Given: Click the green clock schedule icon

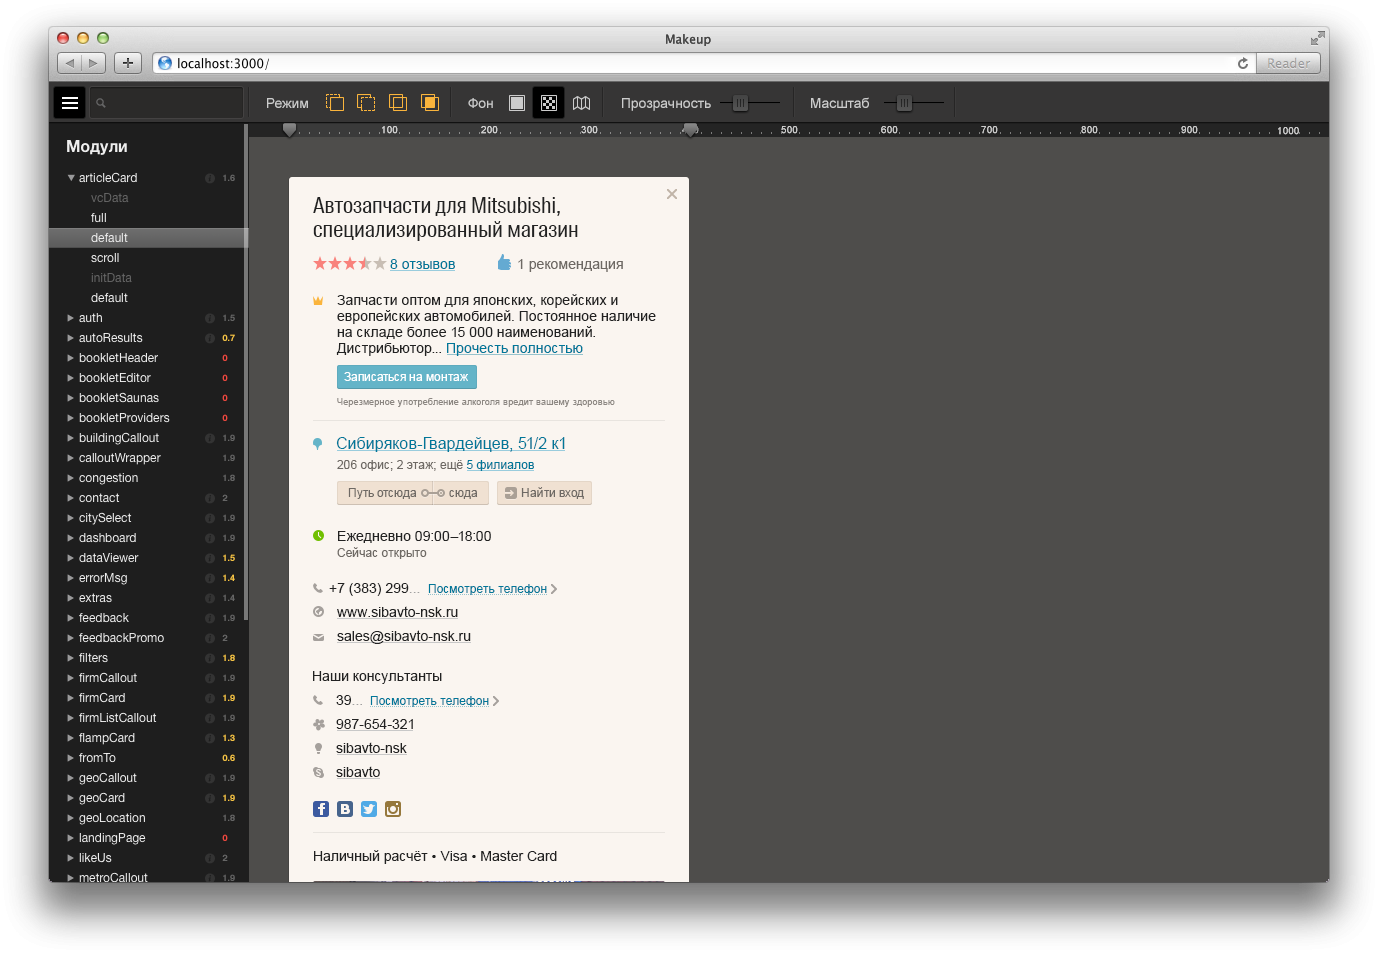Looking at the screenshot, I should click(x=318, y=536).
